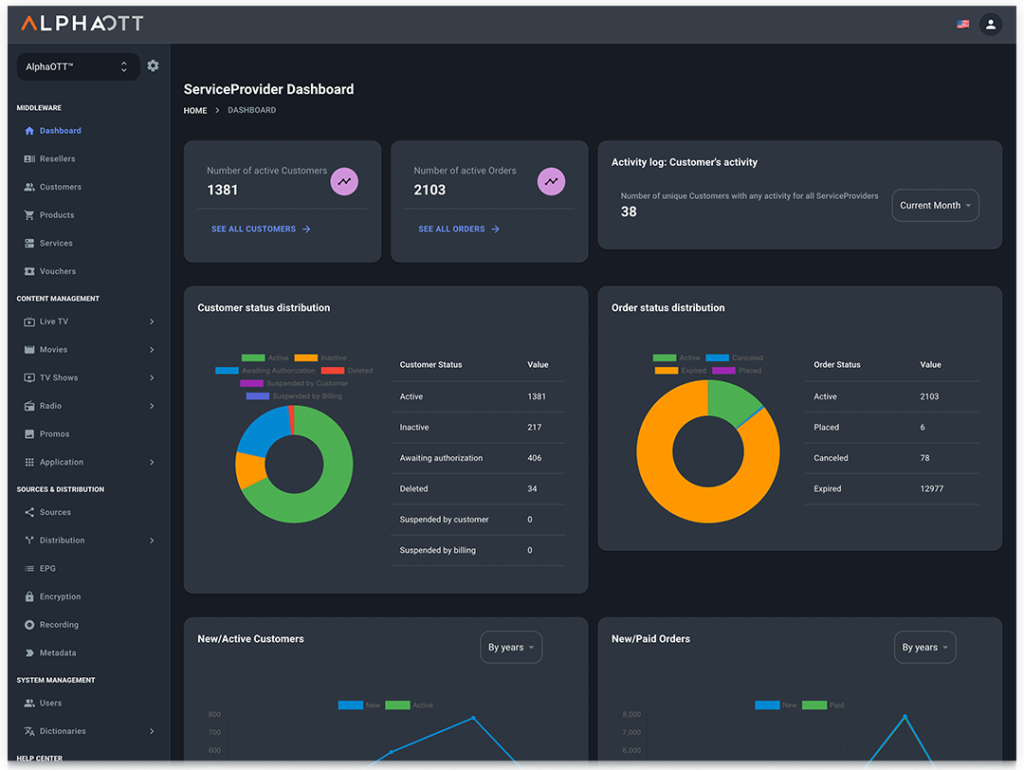Click the US flag language icon
This screenshot has height=770, width=1024.
pos(963,24)
